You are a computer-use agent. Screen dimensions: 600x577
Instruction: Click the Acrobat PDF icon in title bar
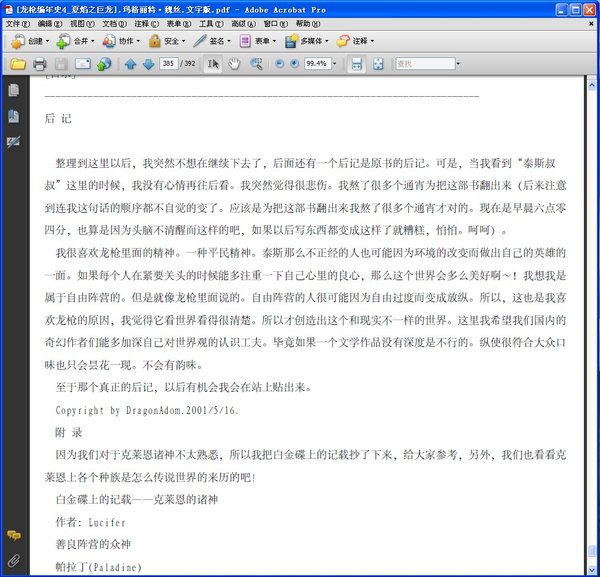tap(8, 10)
